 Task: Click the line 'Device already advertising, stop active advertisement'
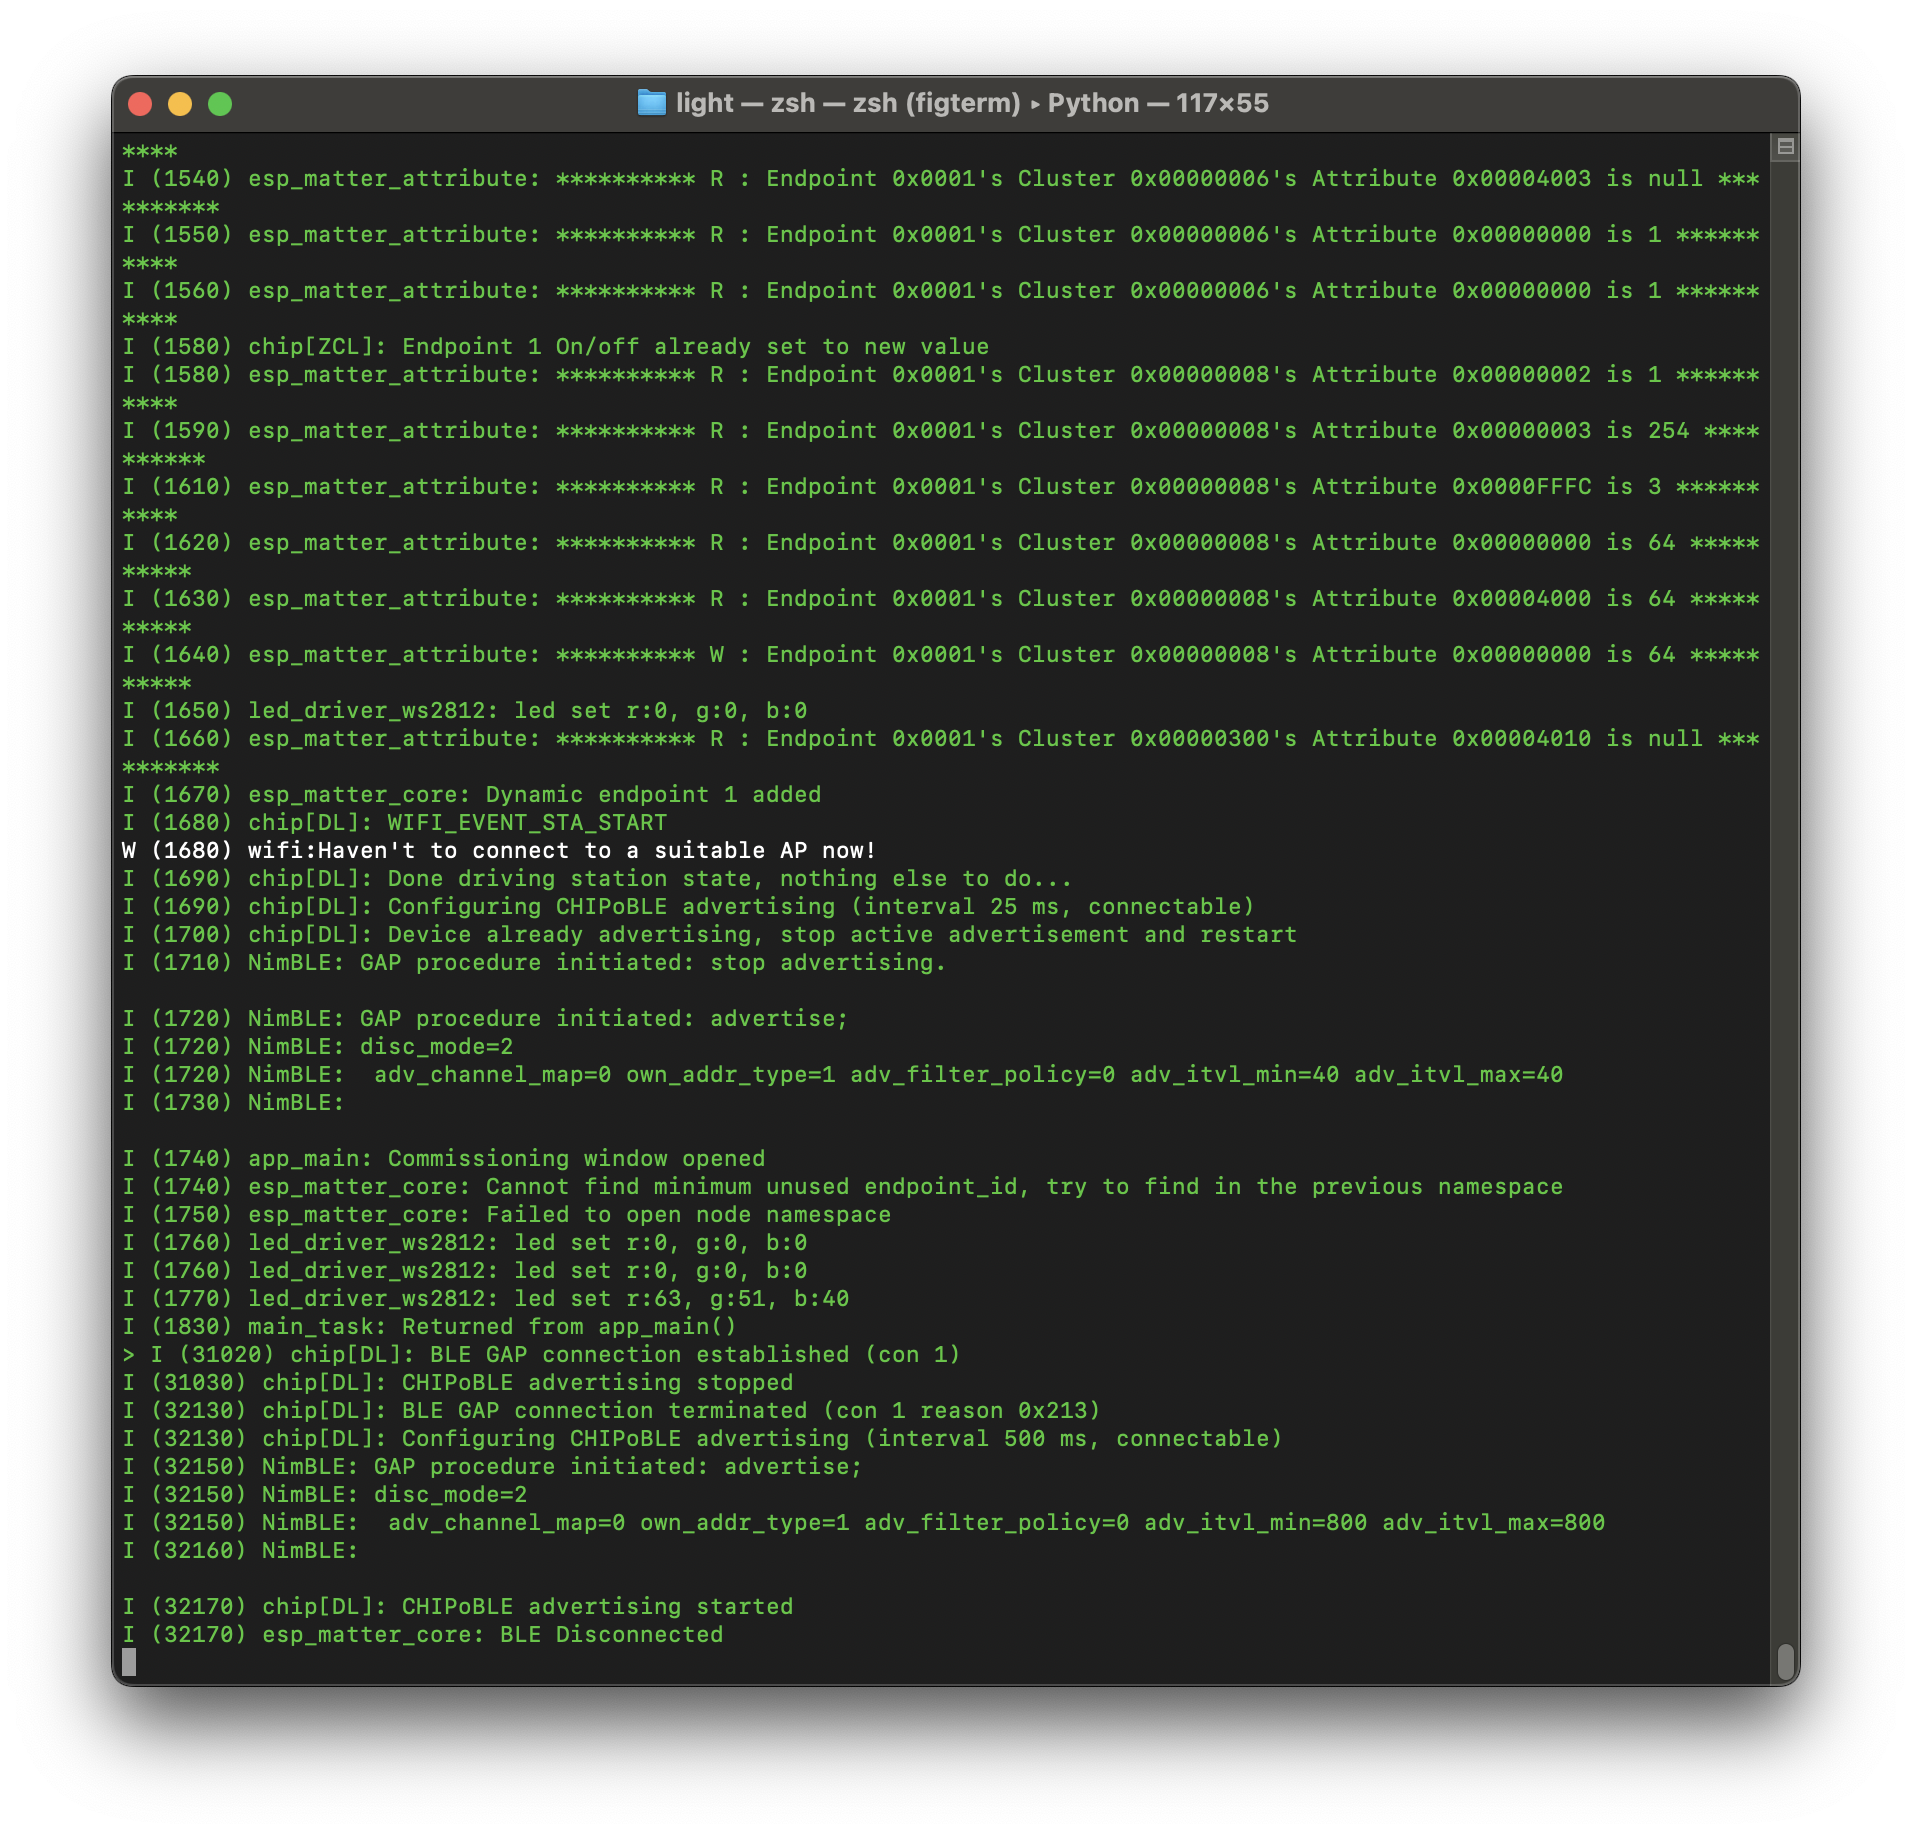click(x=709, y=934)
